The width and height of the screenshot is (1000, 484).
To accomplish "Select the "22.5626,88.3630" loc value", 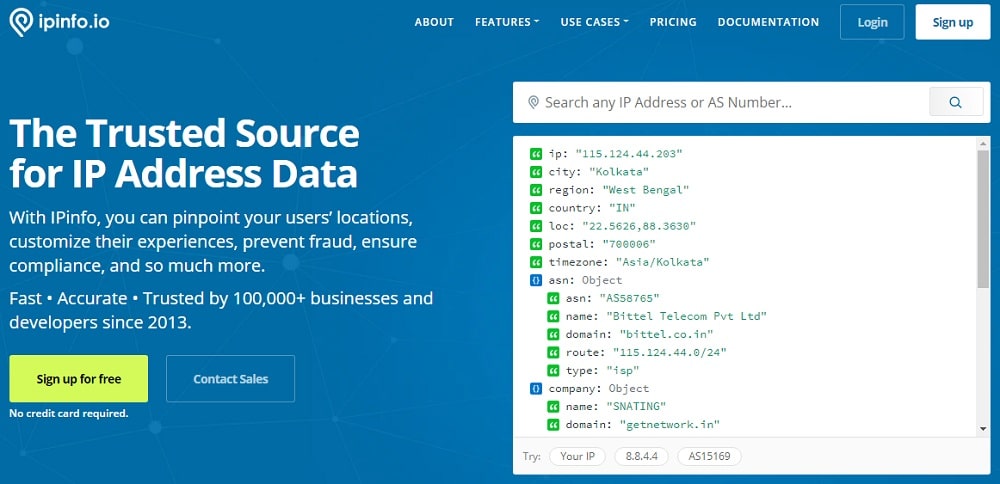I will click(x=639, y=226).
